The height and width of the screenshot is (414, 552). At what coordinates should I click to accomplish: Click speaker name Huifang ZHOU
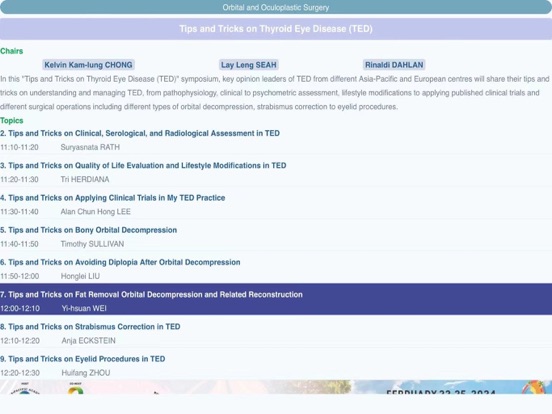[x=86, y=373]
